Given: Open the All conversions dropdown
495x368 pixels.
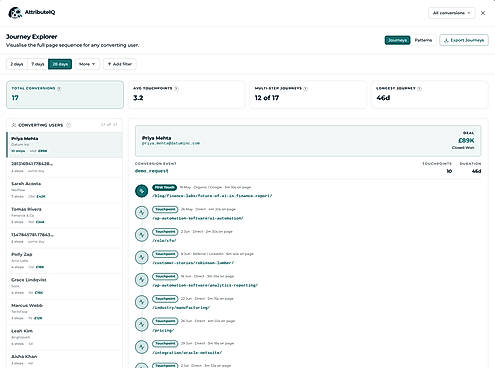Looking at the screenshot, I should point(451,13).
